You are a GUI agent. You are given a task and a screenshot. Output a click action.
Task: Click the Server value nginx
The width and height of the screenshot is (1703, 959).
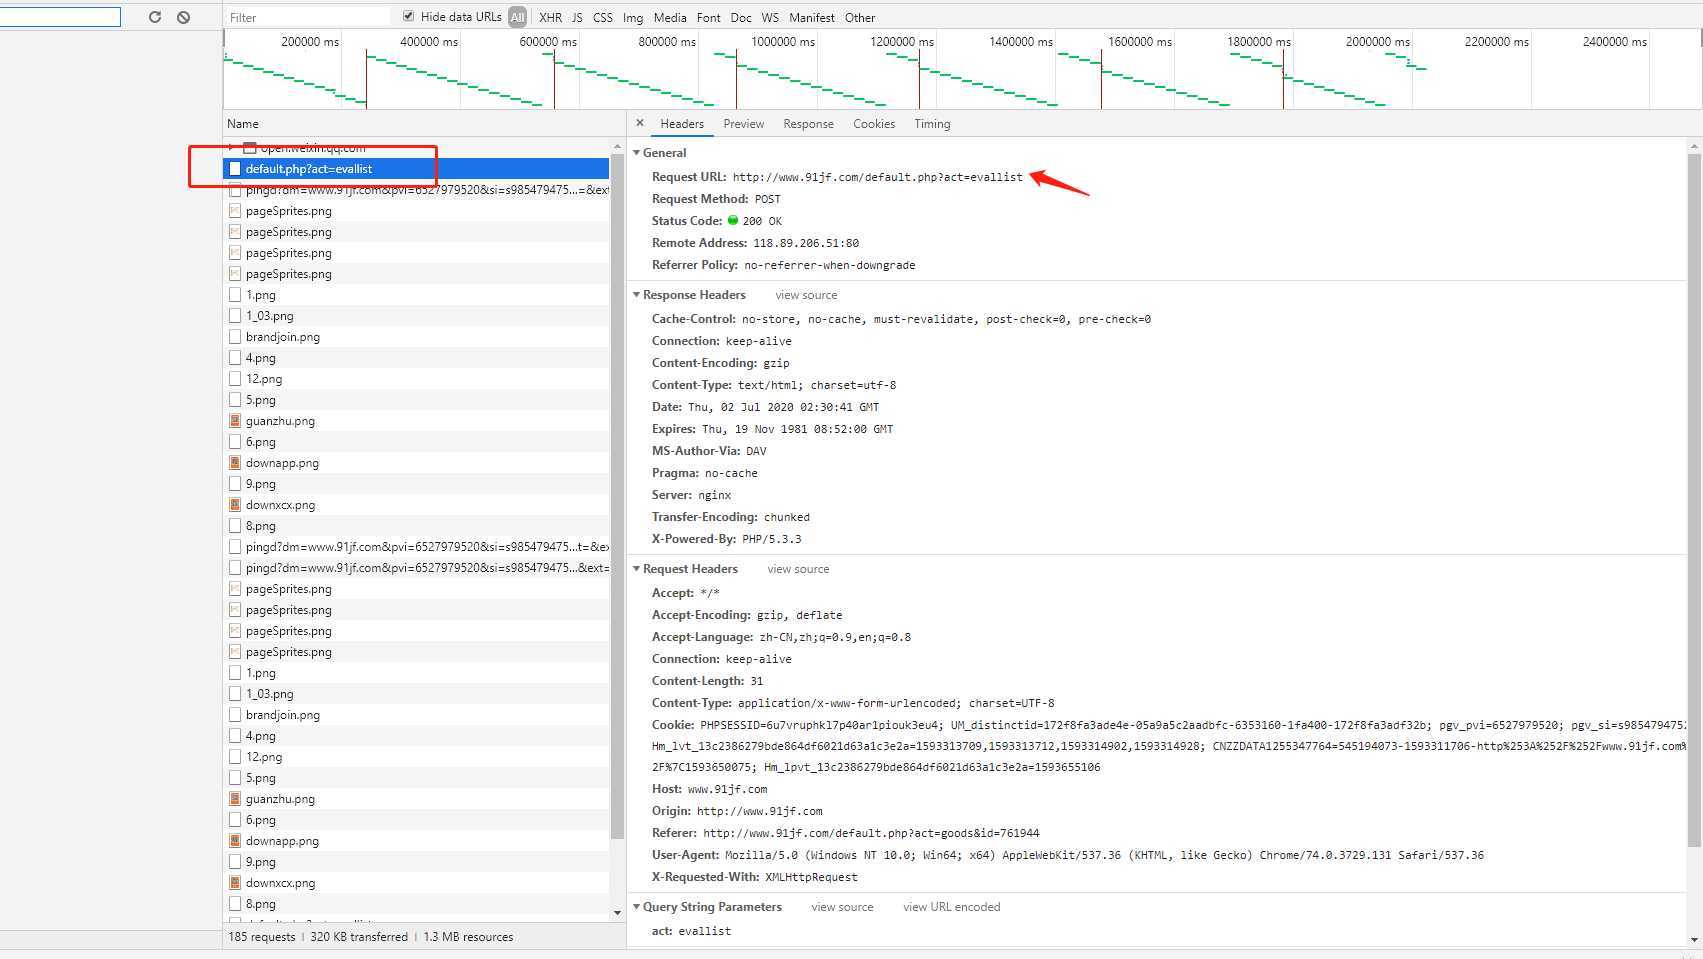click(x=715, y=495)
